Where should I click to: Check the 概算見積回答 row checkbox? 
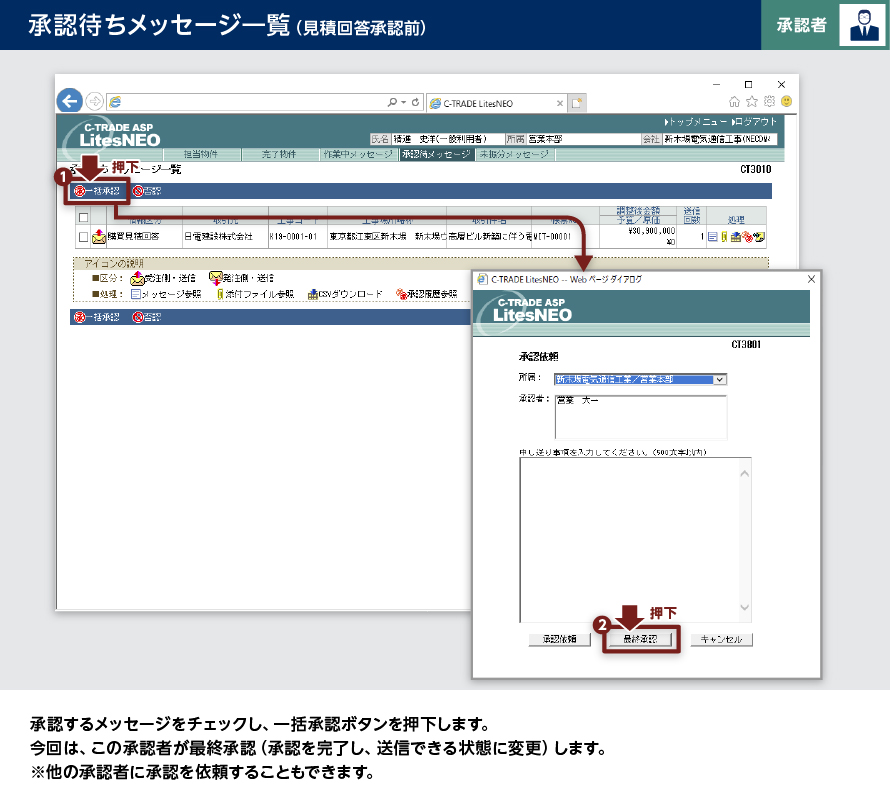(83, 238)
